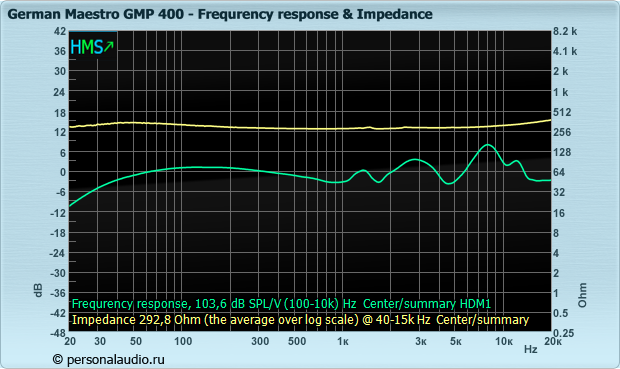Screen dimensions: 620x369
Task: Click the '18' value on the dB axis
Action: (60, 112)
